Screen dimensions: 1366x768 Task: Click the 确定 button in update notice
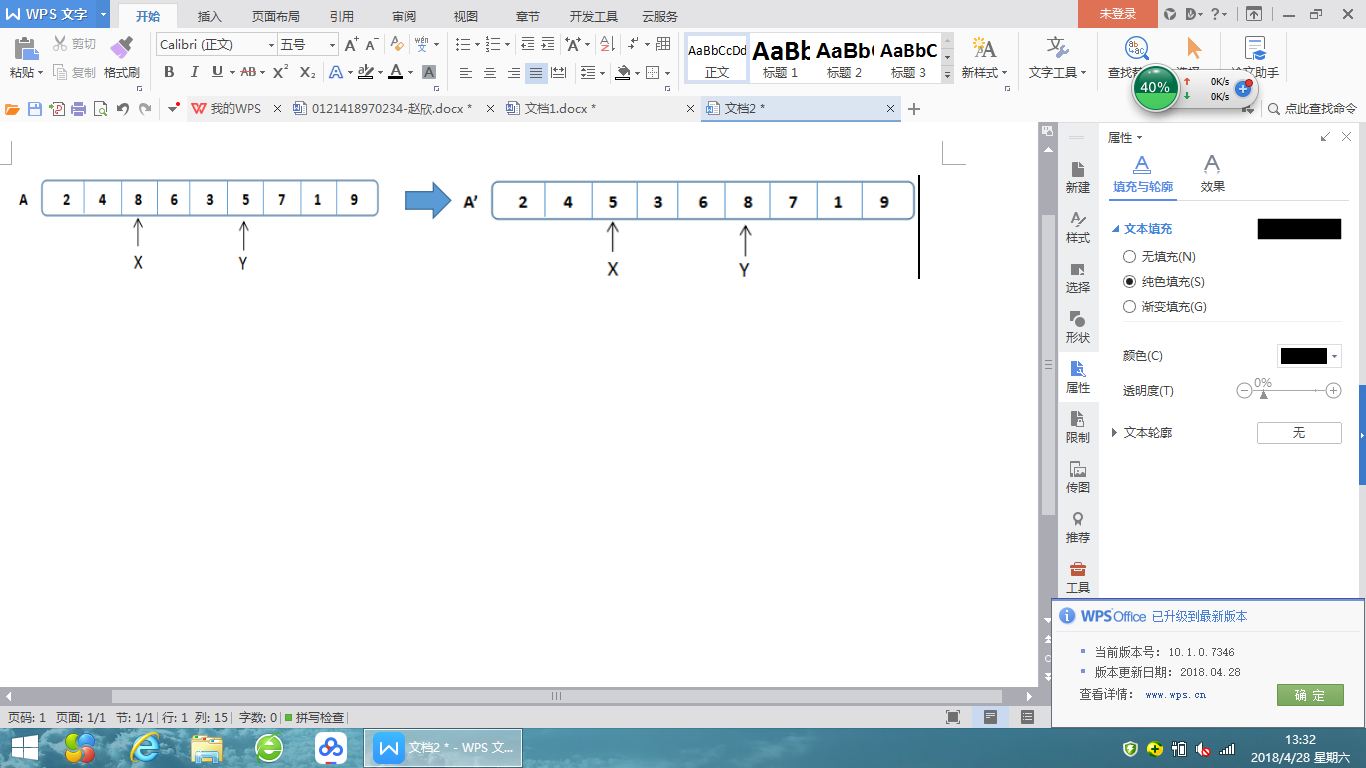point(1309,695)
